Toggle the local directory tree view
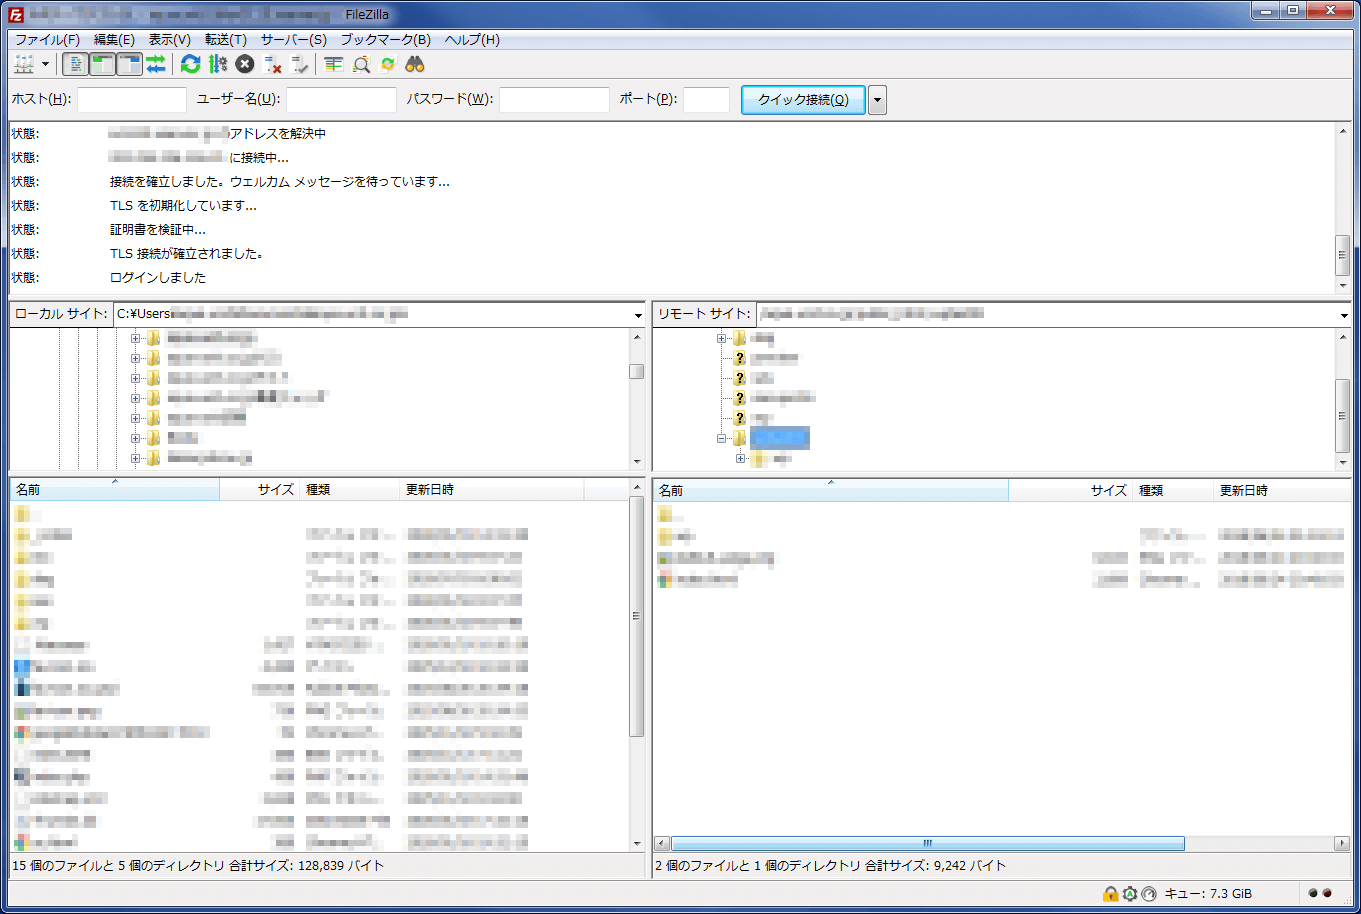Screen dimensions: 1361x914 [102, 65]
